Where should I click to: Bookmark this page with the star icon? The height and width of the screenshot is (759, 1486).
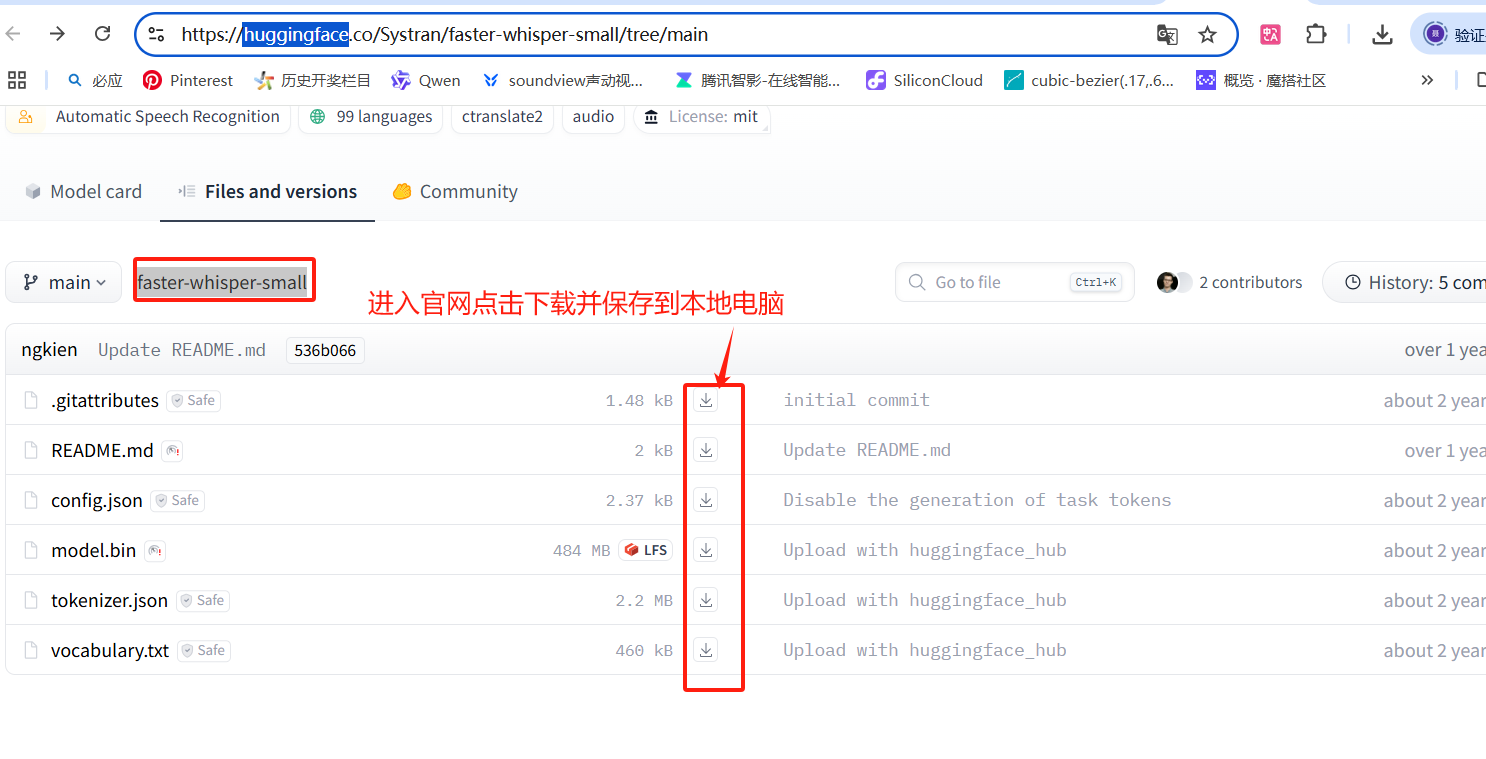(x=1207, y=35)
